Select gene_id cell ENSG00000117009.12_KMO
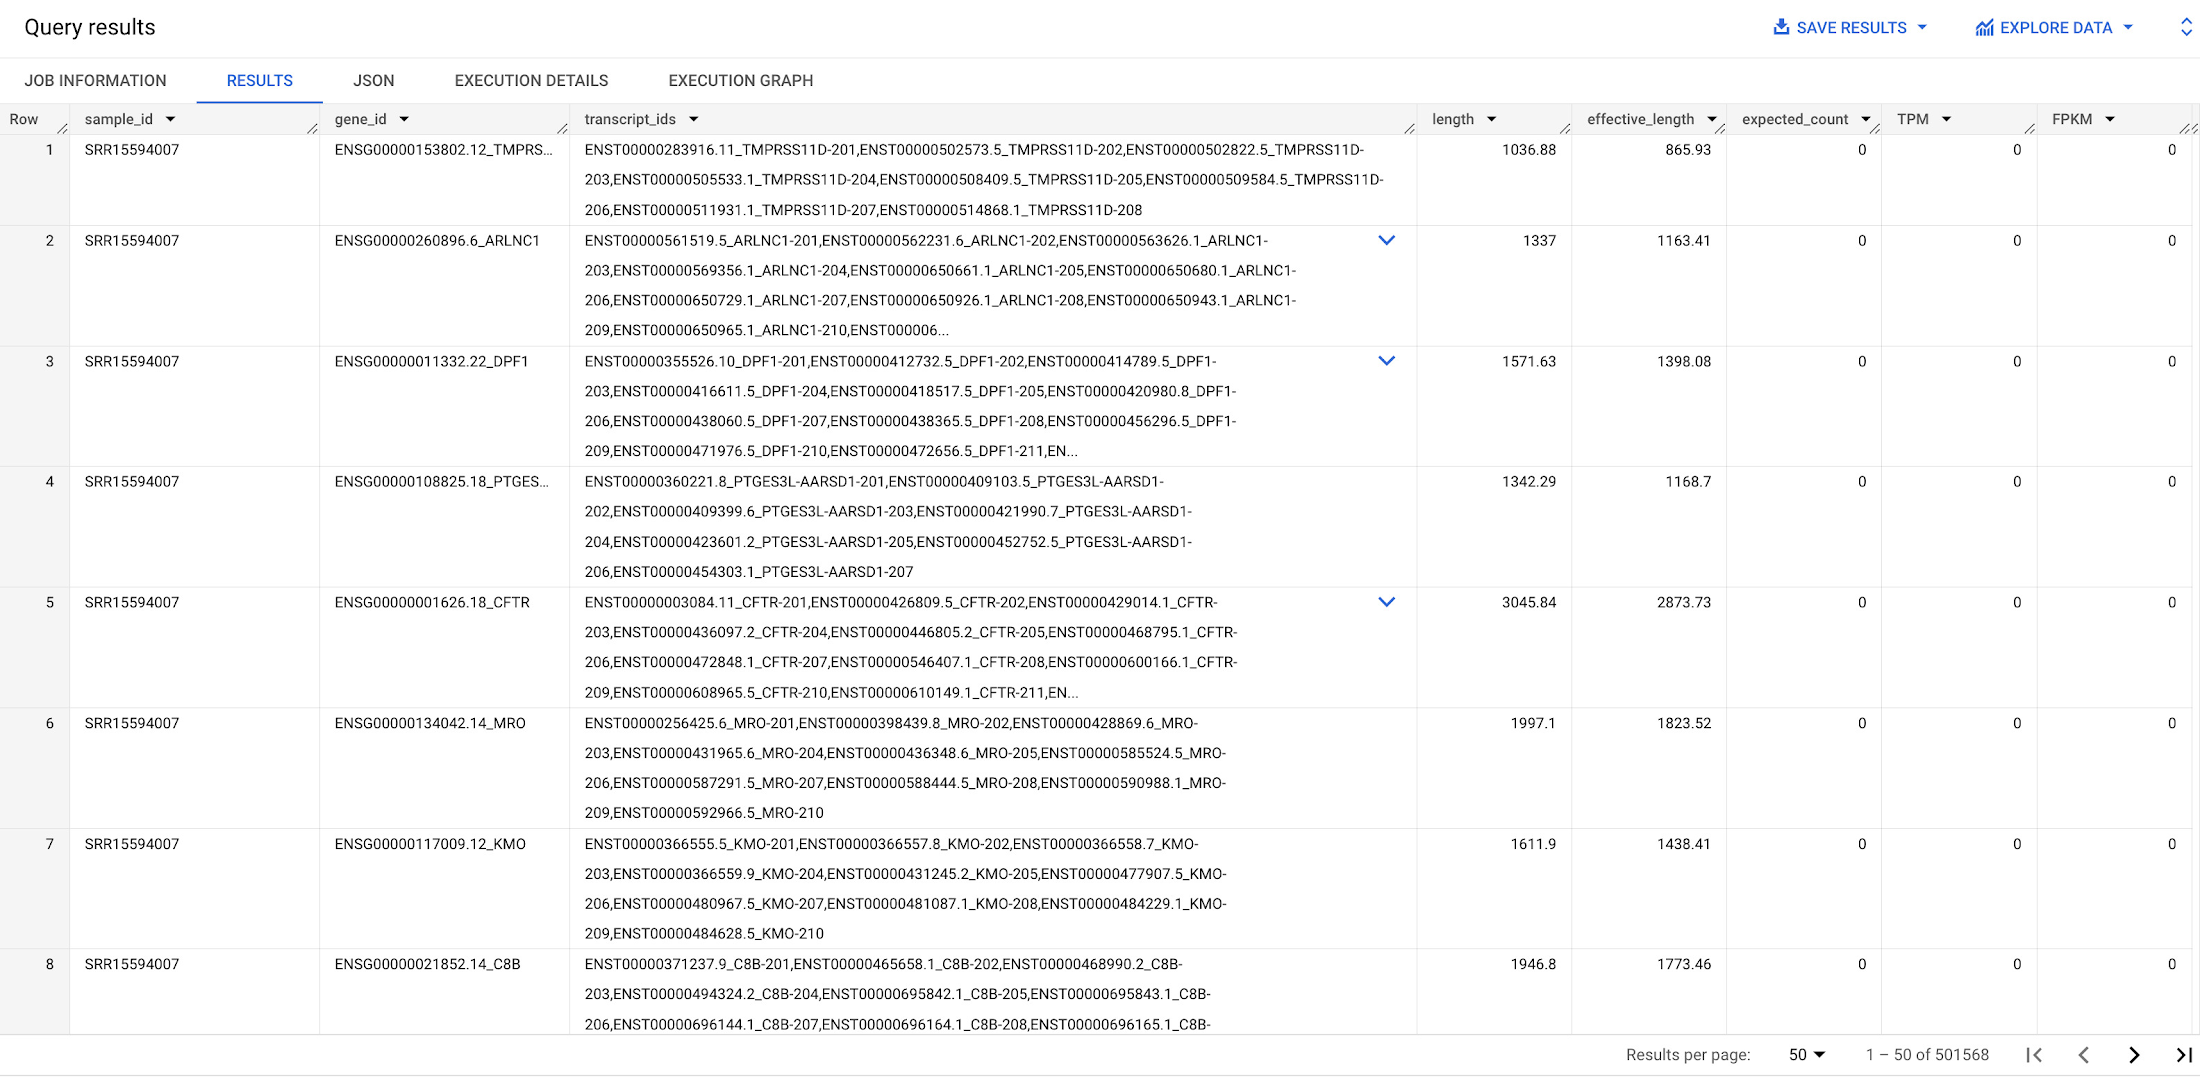Viewport: 2200px width, 1079px height. coord(430,845)
